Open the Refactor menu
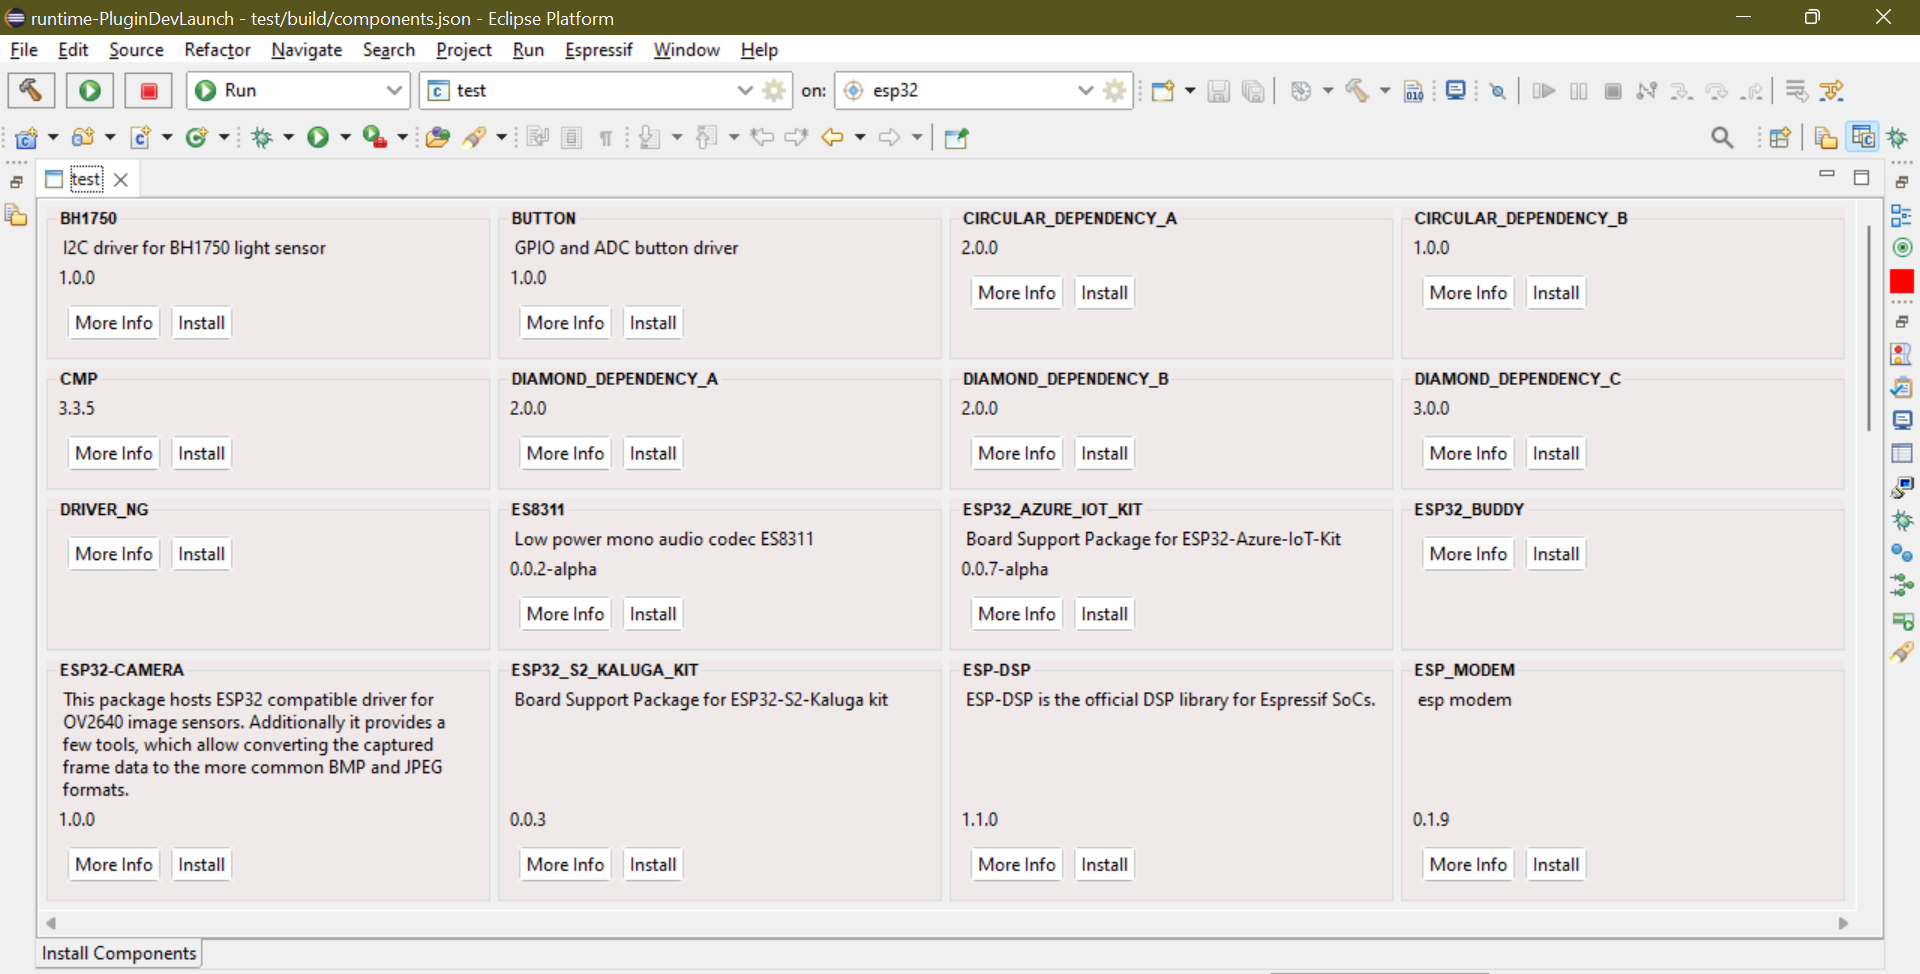The width and height of the screenshot is (1920, 974). click(x=217, y=50)
